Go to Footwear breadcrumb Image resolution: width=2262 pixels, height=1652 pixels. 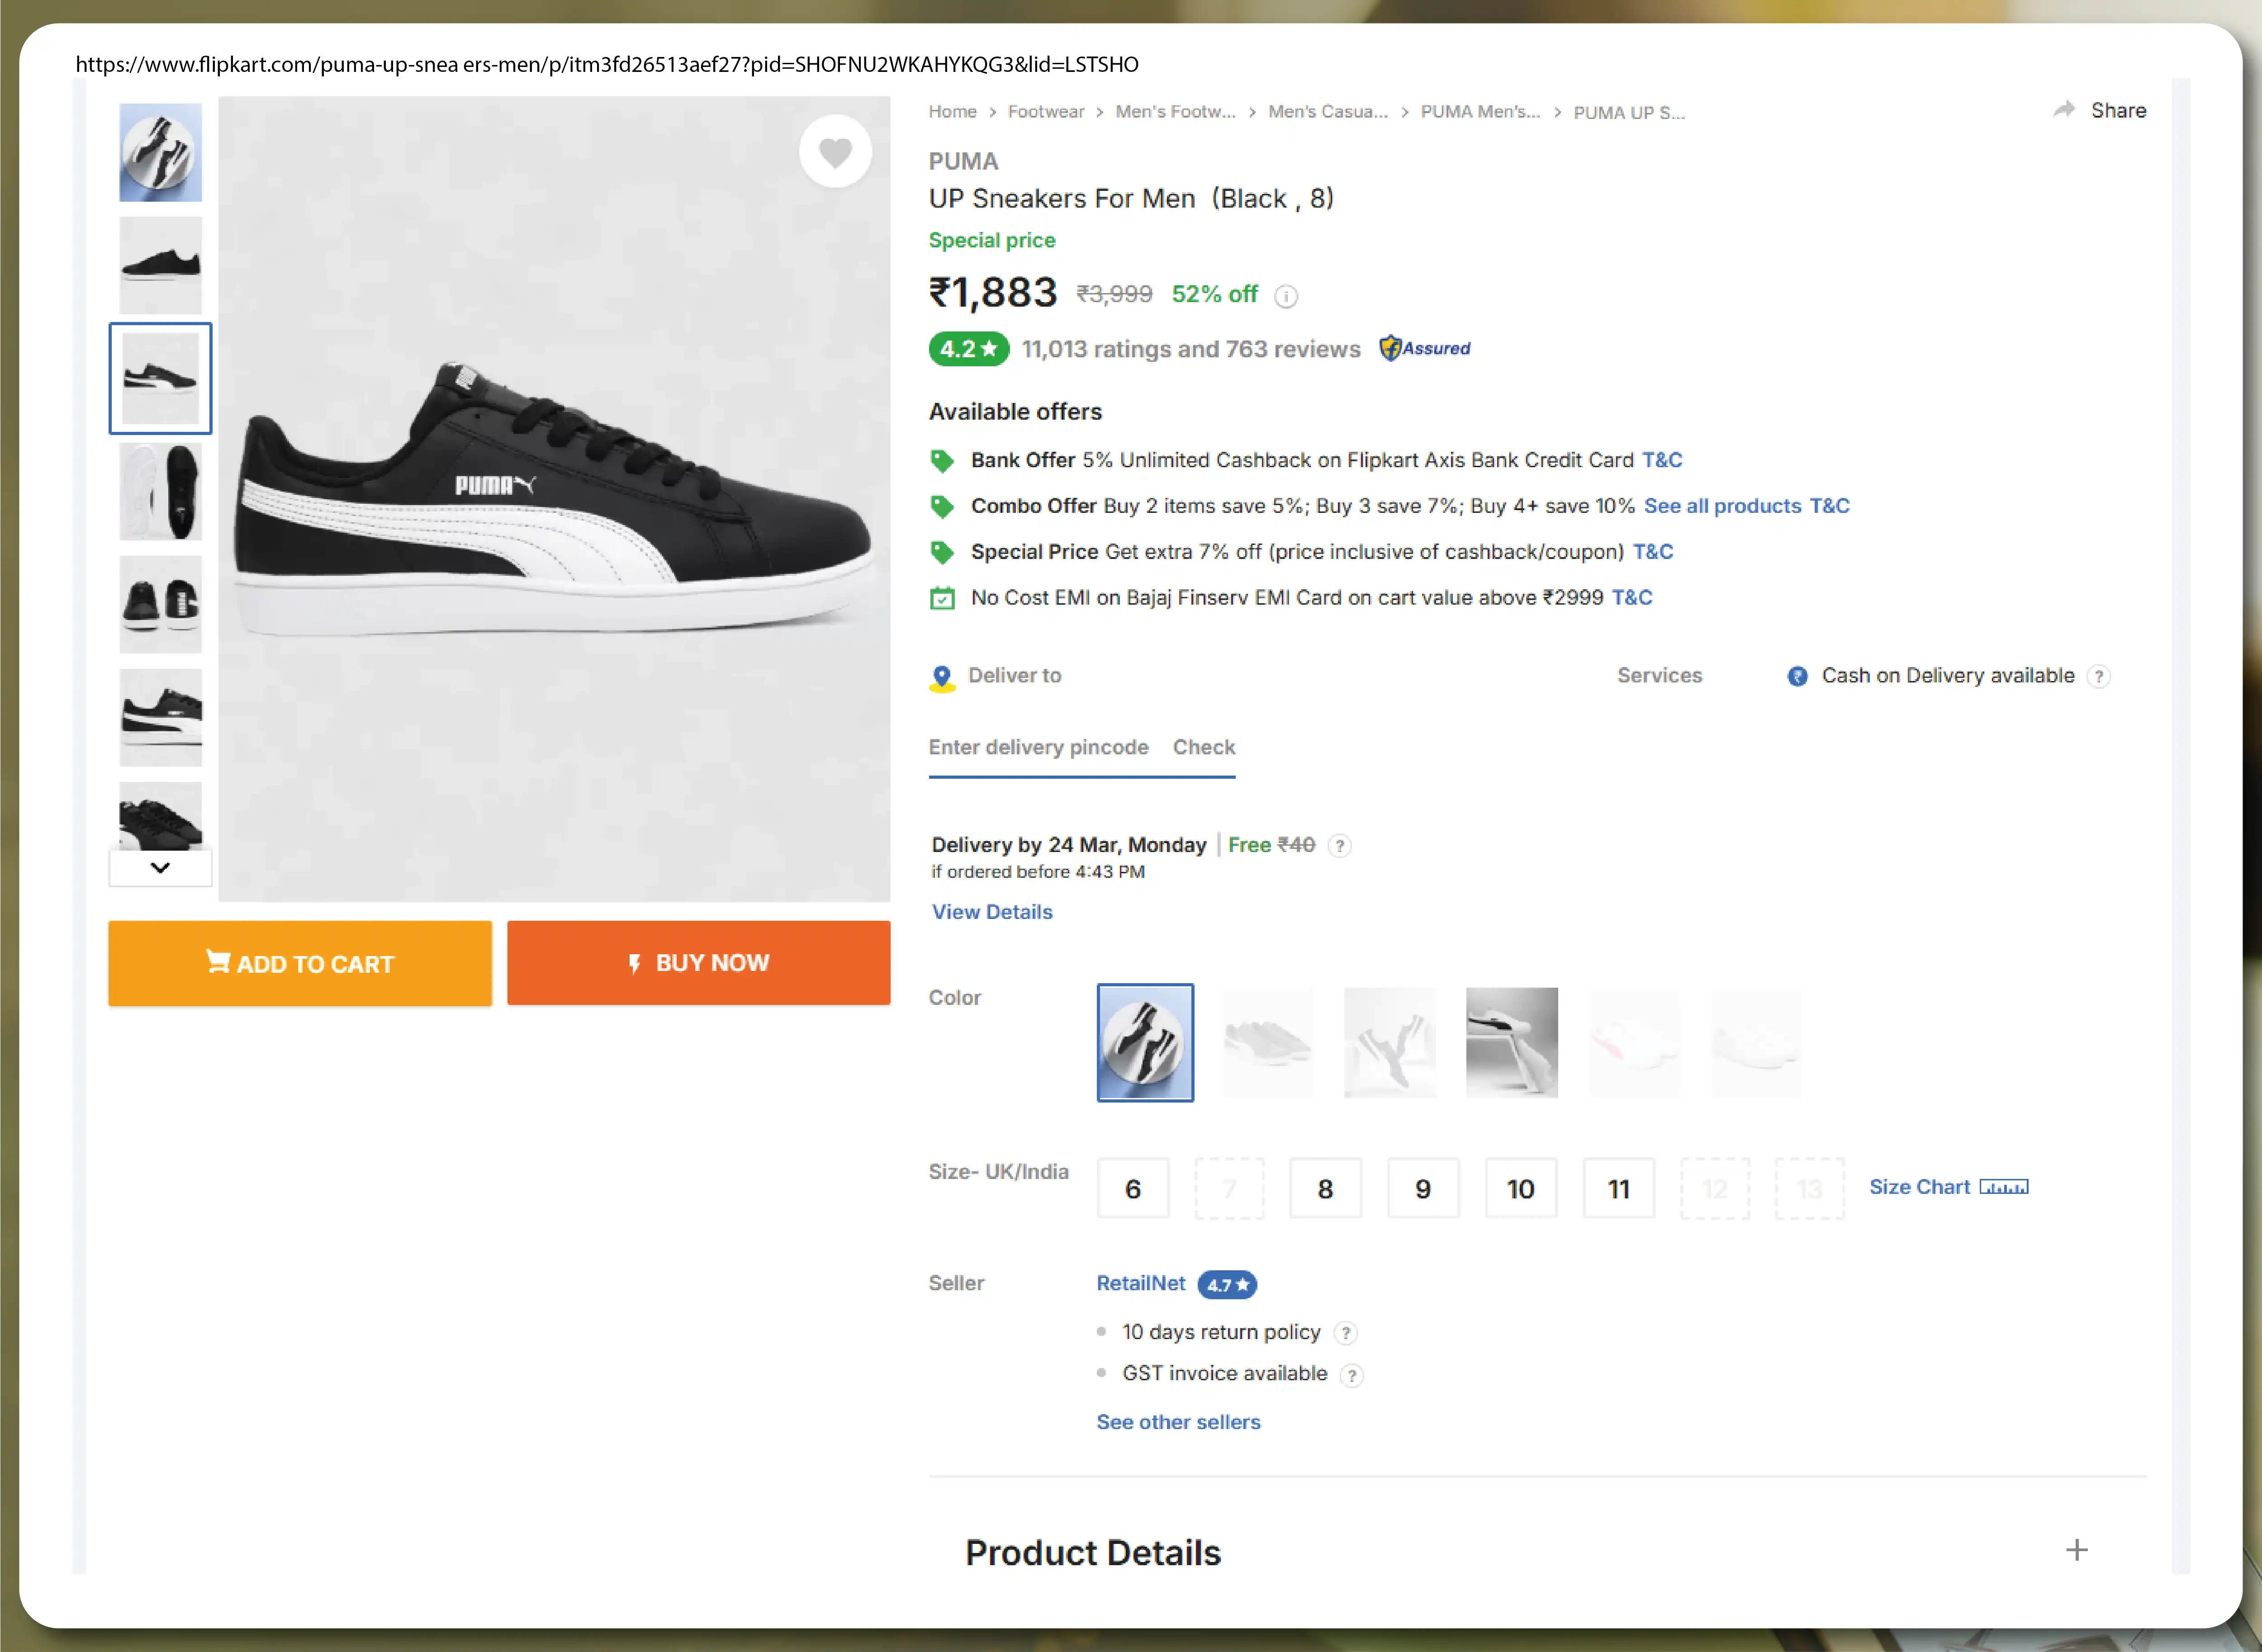click(x=1046, y=112)
